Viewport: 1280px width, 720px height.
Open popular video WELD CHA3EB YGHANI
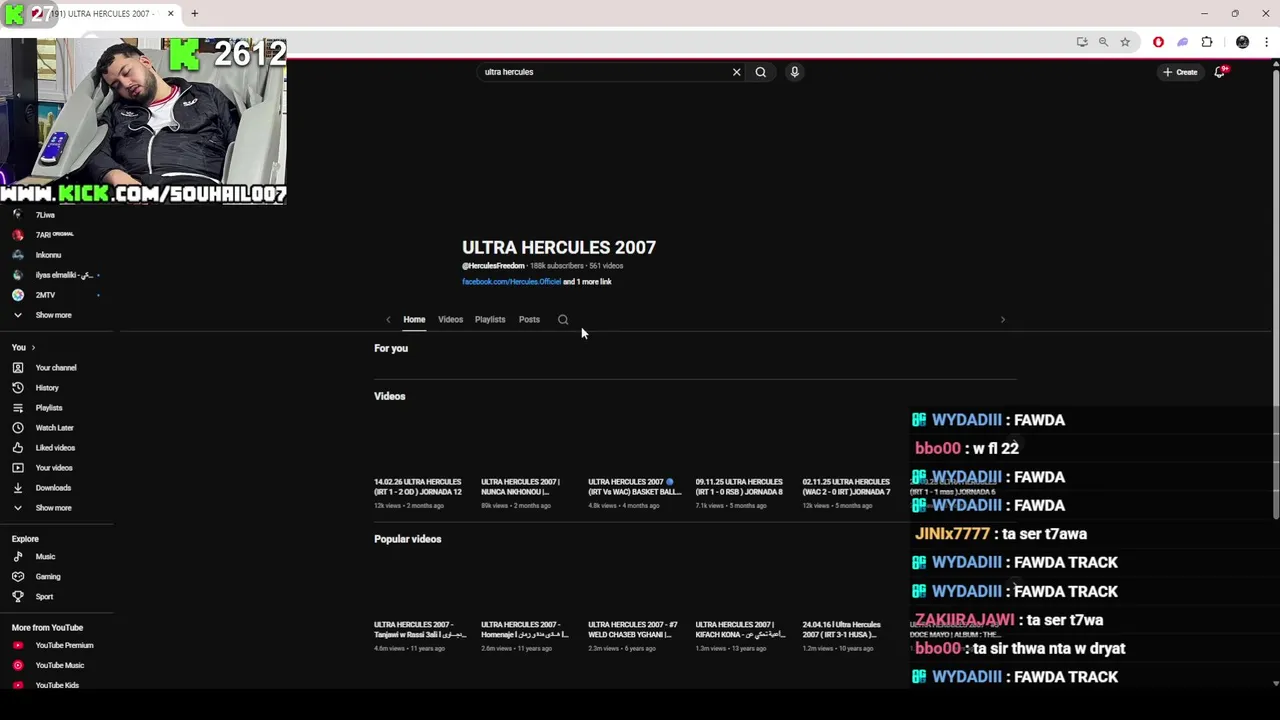[x=633, y=630]
